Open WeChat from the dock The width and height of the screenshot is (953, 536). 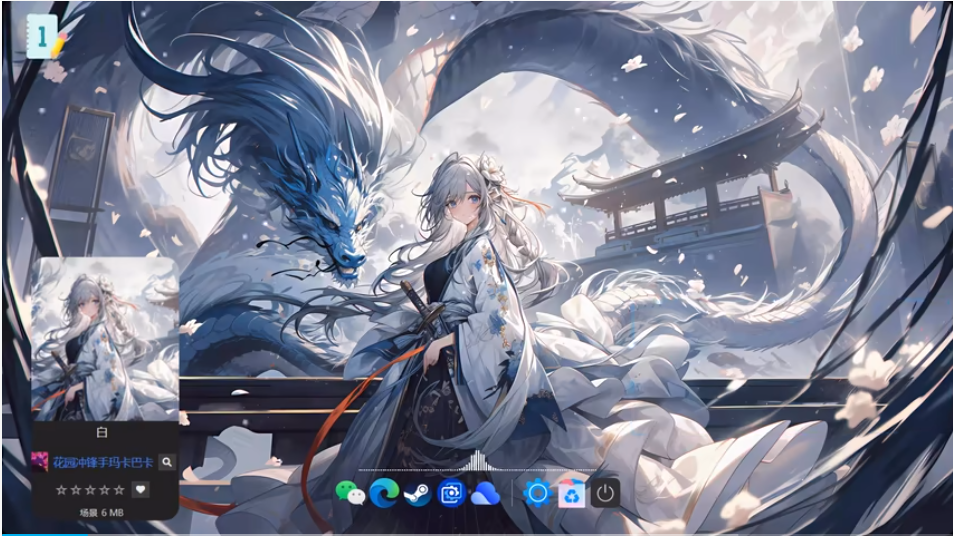(350, 493)
